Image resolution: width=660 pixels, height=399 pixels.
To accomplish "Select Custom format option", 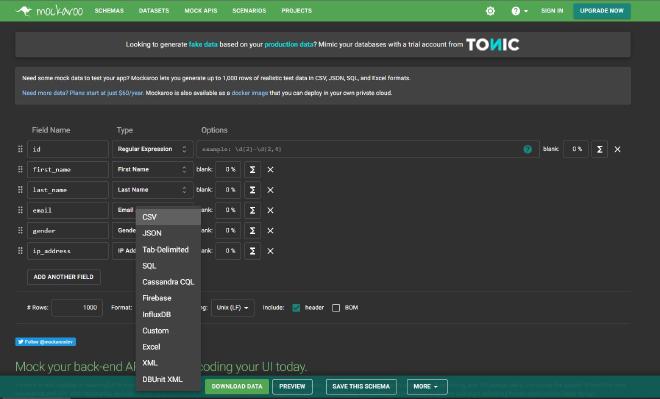I will [x=168, y=331].
